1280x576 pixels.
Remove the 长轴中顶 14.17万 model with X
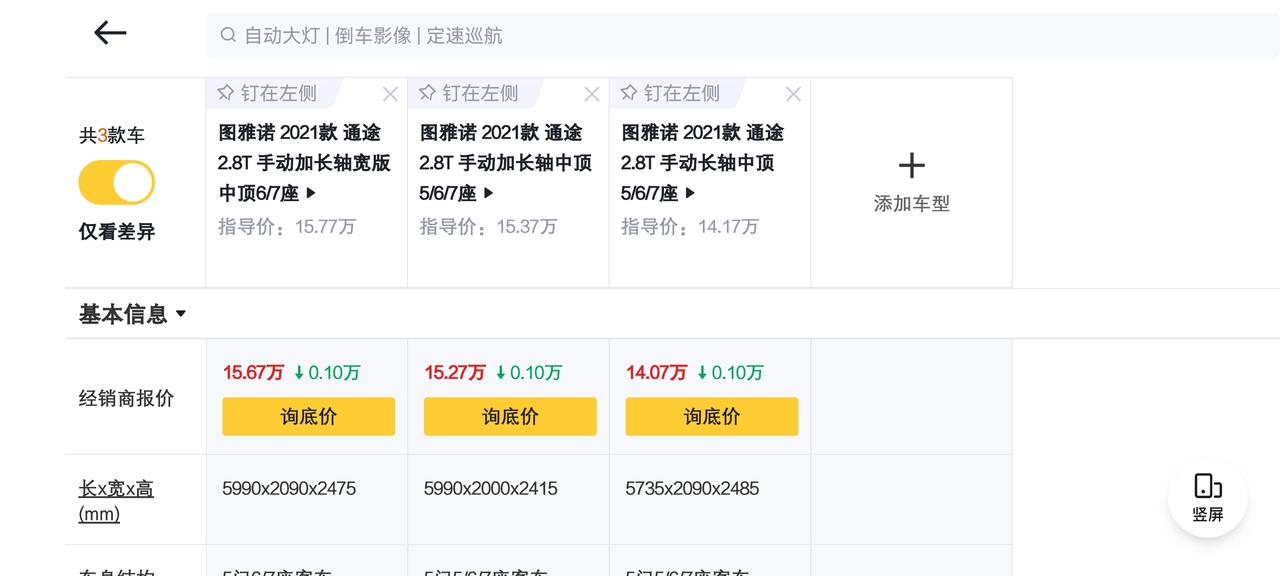pos(793,94)
